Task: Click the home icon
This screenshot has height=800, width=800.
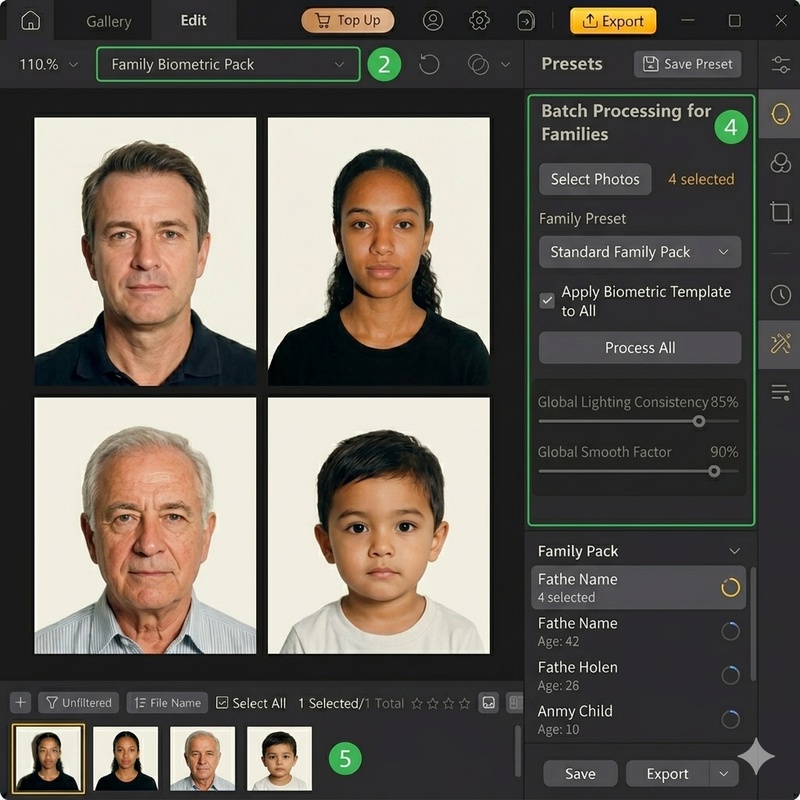Action: [31, 20]
